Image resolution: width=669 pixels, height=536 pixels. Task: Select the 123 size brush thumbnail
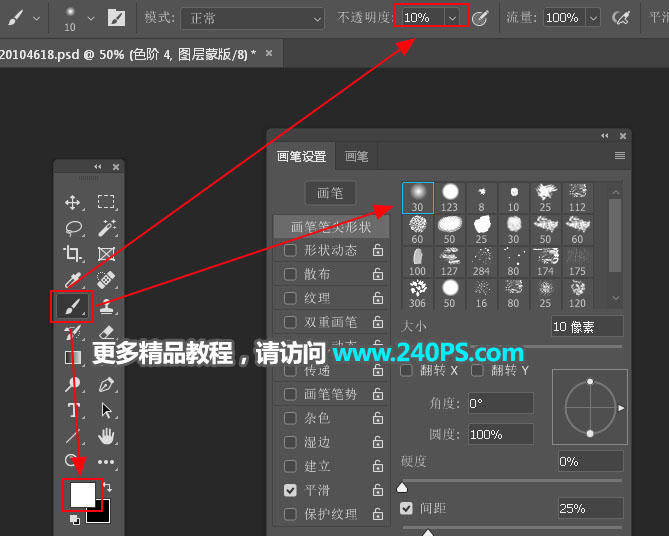pyautogui.click(x=449, y=198)
